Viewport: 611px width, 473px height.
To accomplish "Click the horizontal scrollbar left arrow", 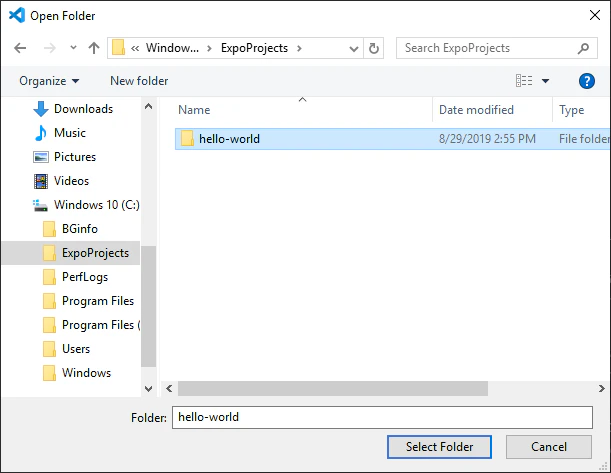I will 169,388.
